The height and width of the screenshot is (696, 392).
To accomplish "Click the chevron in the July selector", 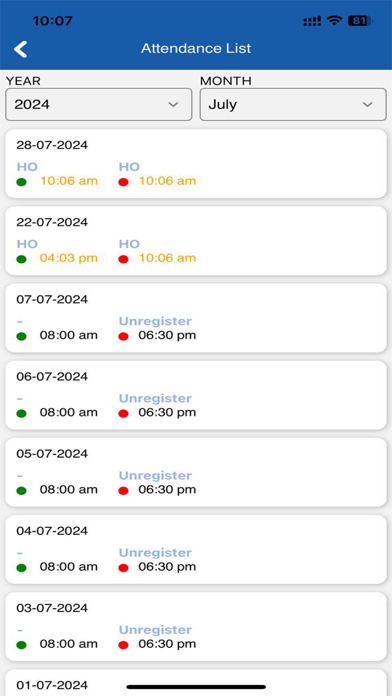I will 367,105.
